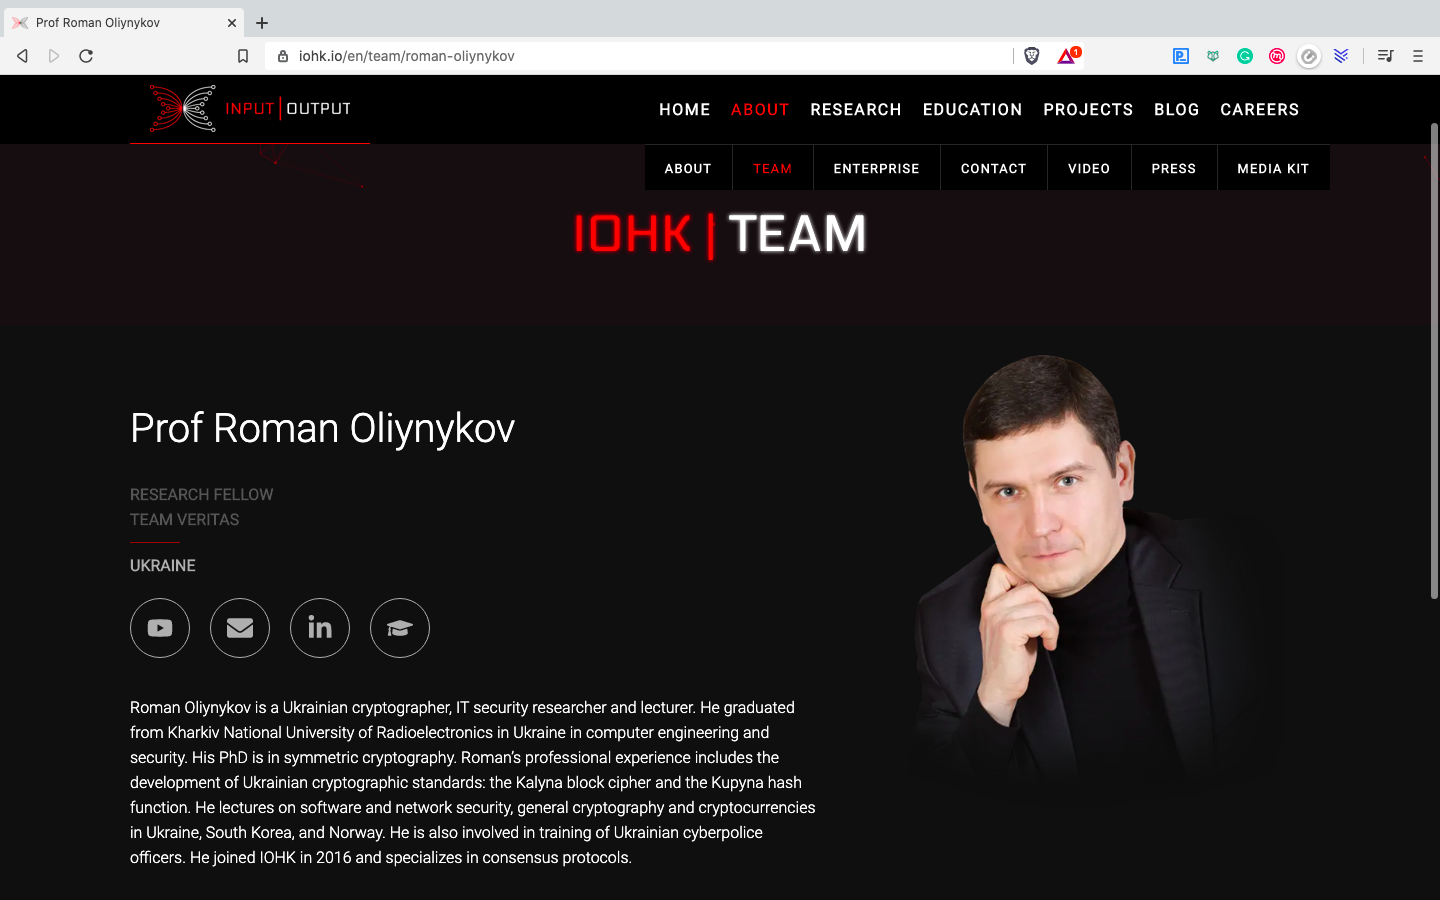Click the Prof Roman Oliynykov heading
1440x900 pixels.
tap(322, 428)
